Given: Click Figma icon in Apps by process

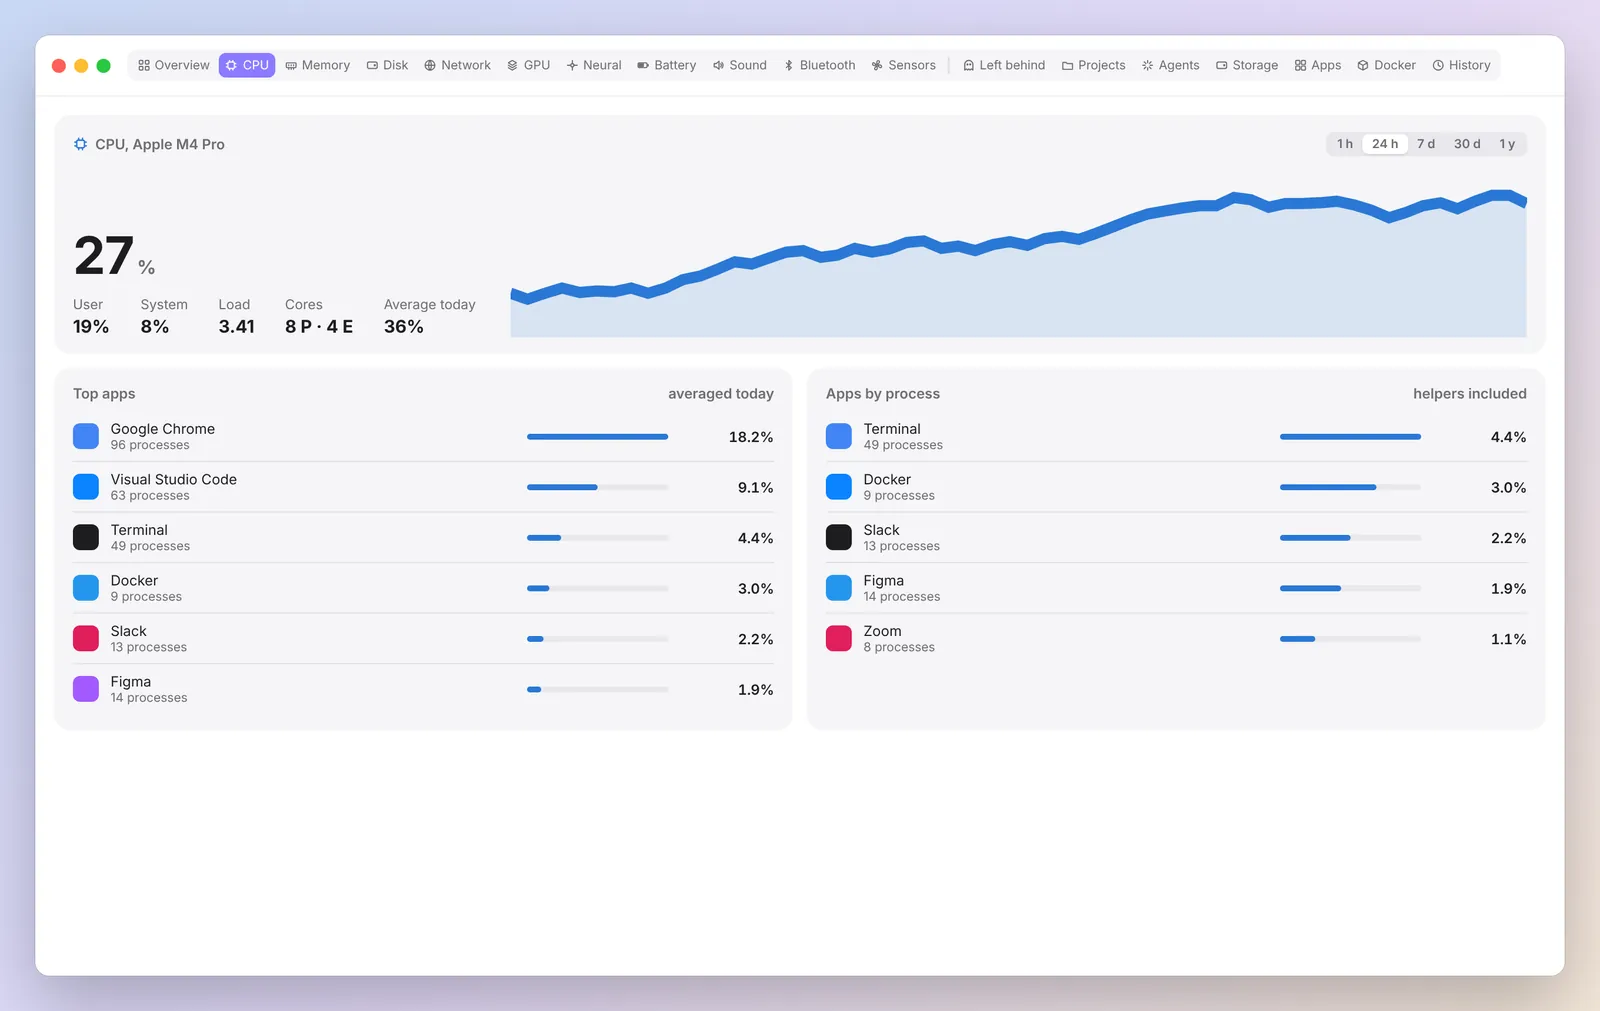Looking at the screenshot, I should (x=839, y=588).
